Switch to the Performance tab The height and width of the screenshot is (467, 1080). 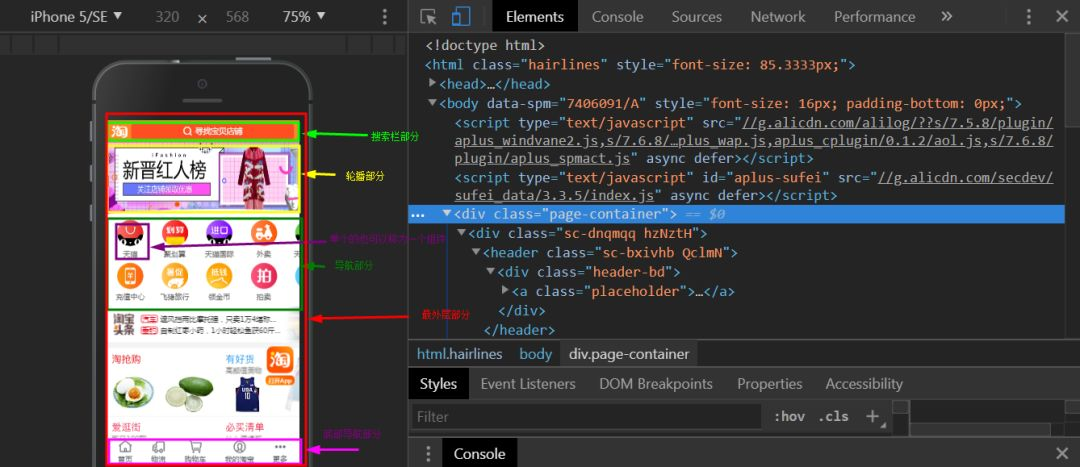click(x=874, y=17)
